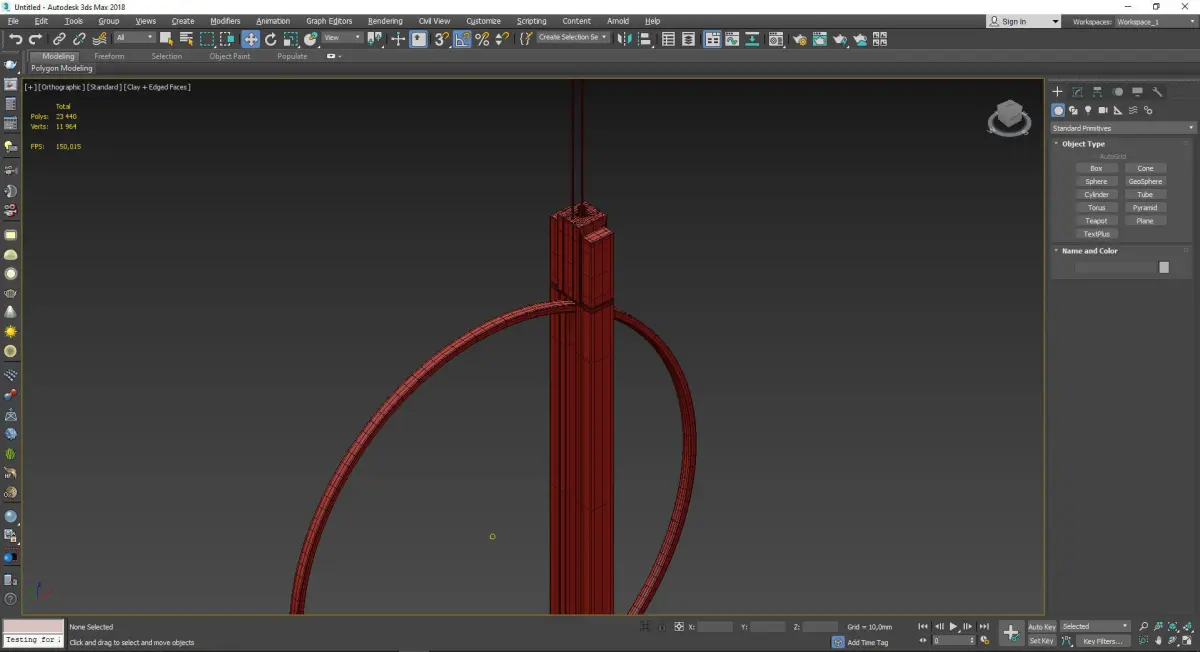1200x652 pixels.
Task: Click the object name field
Action: pos(1115,267)
